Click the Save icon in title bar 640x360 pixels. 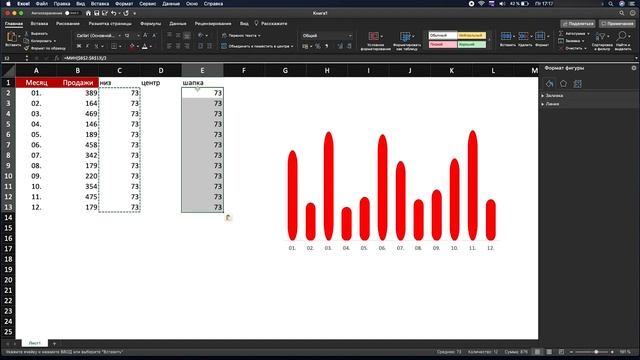tap(97, 13)
